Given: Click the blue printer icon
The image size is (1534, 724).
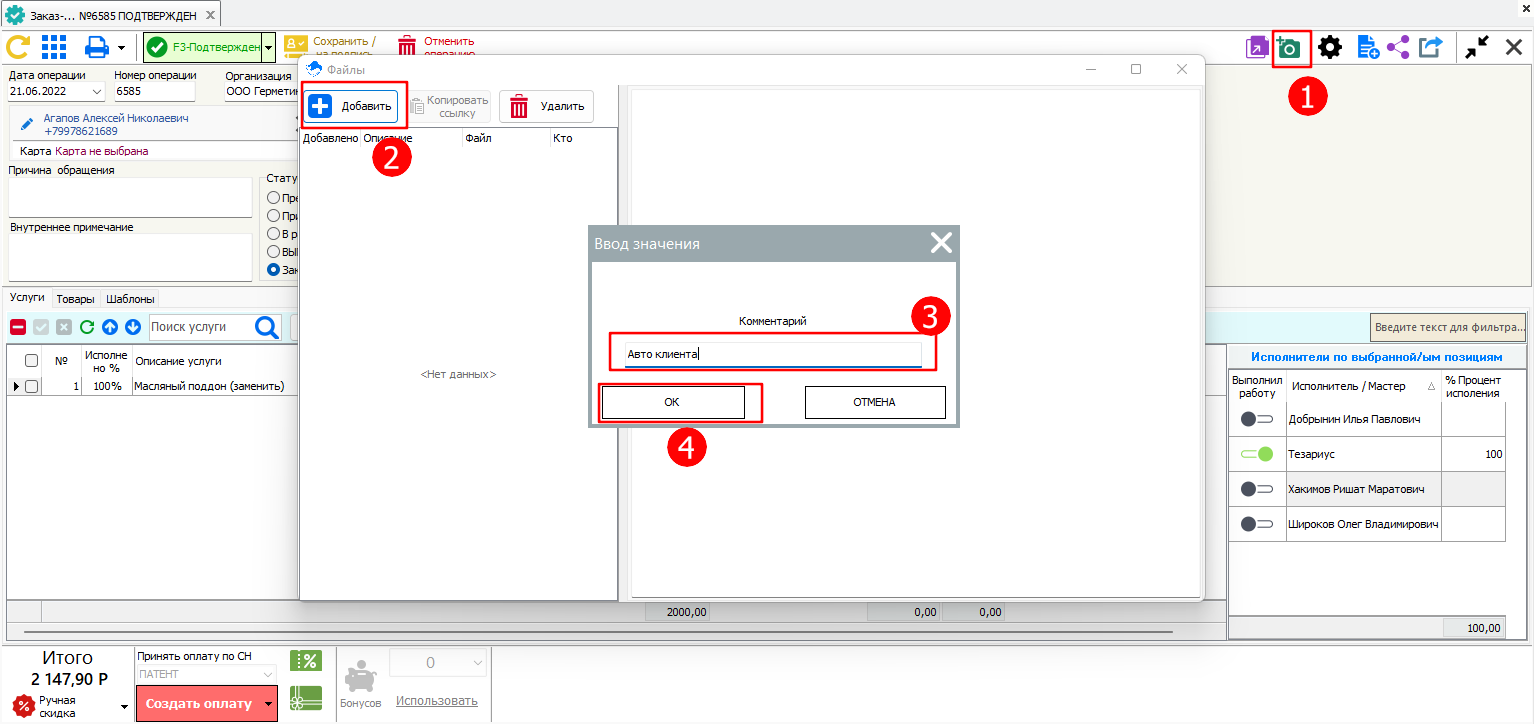Looking at the screenshot, I should (x=97, y=47).
